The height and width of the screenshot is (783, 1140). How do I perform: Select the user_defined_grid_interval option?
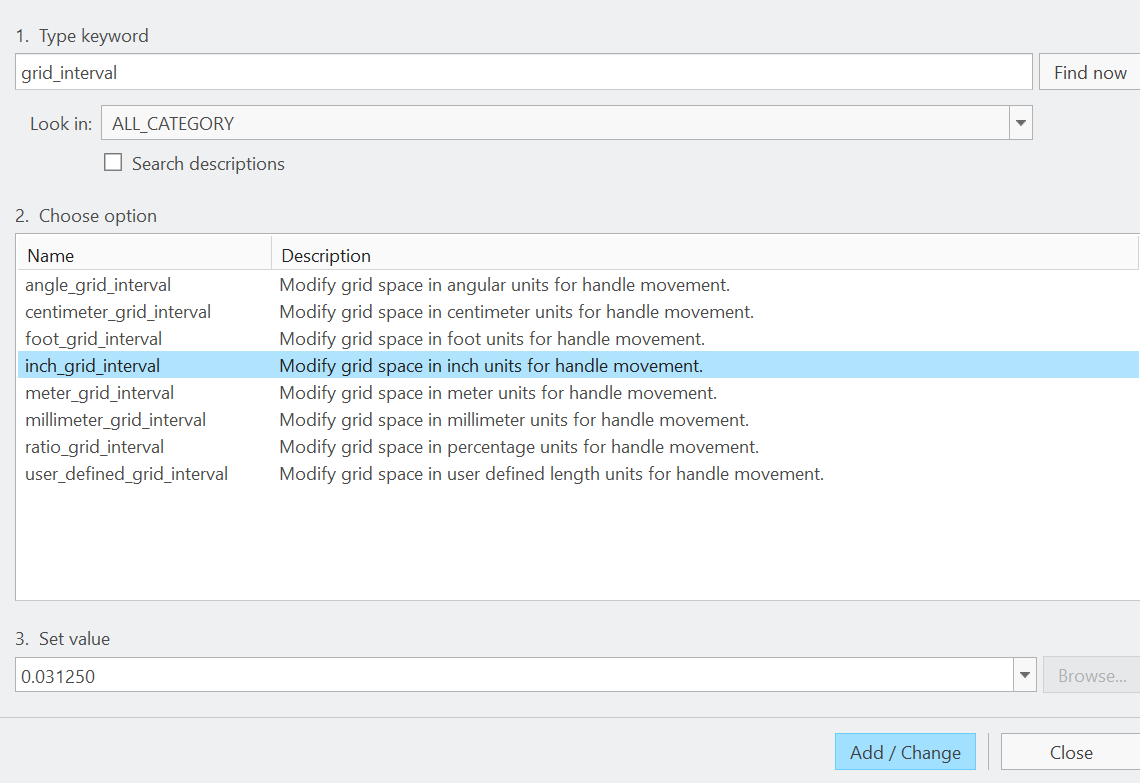tap(126, 473)
